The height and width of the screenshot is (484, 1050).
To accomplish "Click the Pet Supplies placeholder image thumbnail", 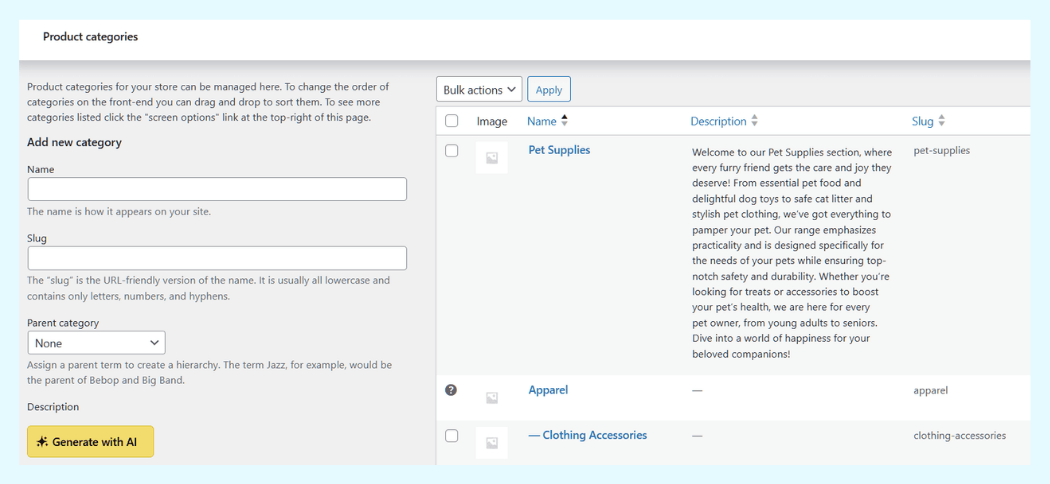I will click(x=492, y=158).
